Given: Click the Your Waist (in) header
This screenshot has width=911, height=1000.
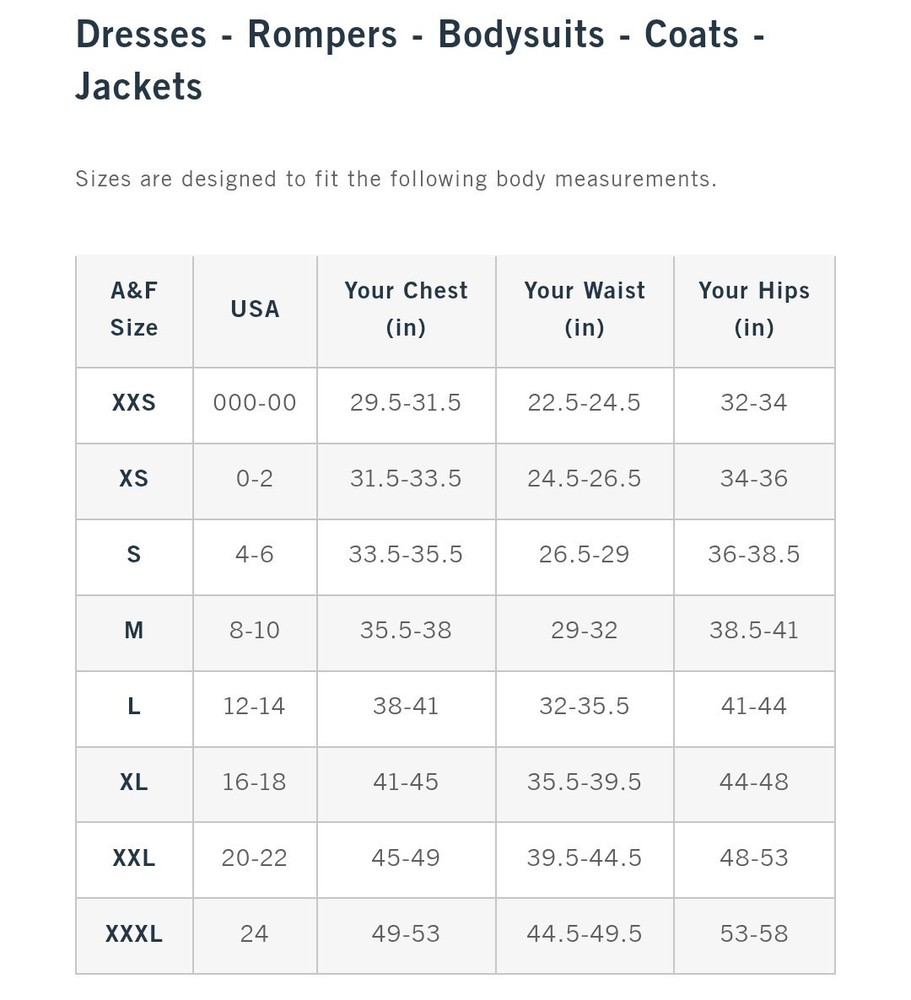Looking at the screenshot, I should (584, 309).
